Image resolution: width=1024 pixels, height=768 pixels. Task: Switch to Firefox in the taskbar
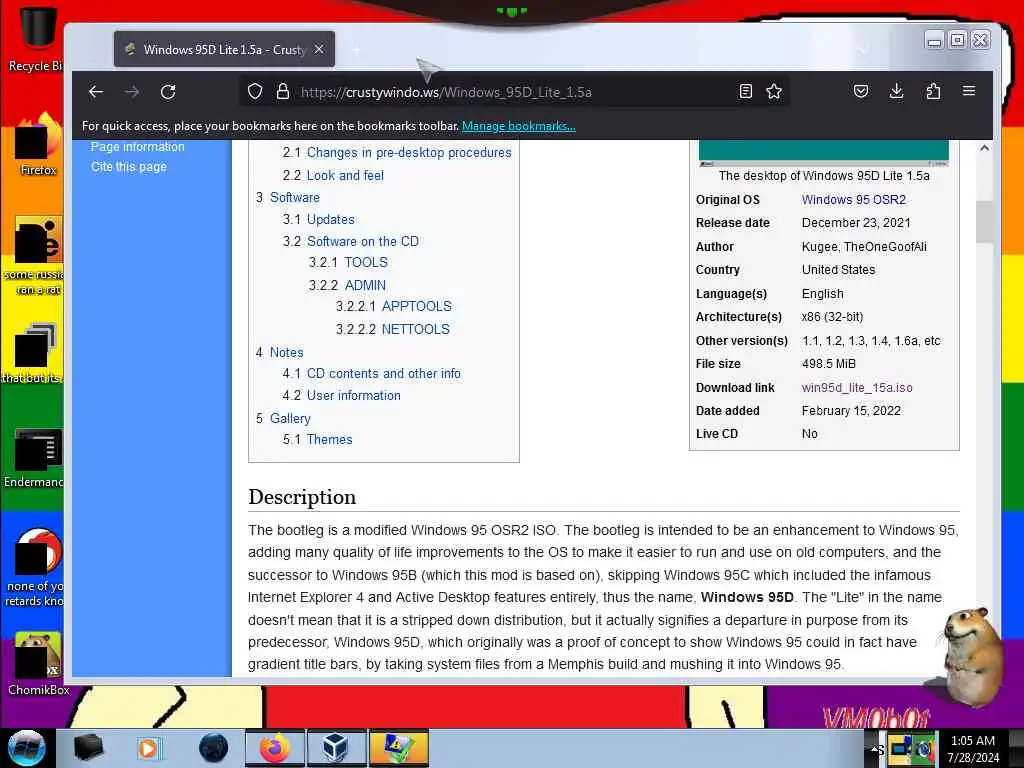pos(274,748)
